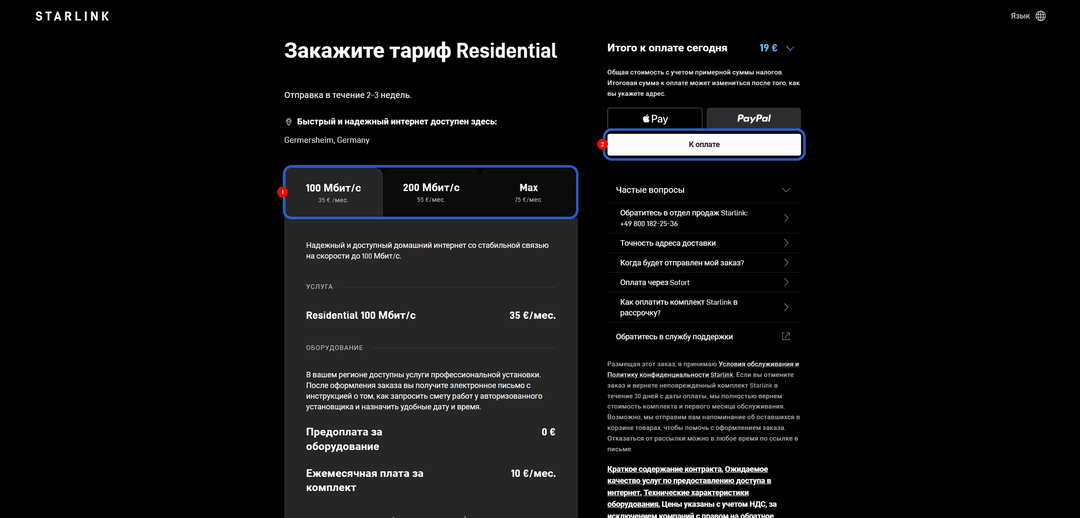Click Germersheim, Germany address text
Screen dimensions: 1080x518
tap(326, 140)
